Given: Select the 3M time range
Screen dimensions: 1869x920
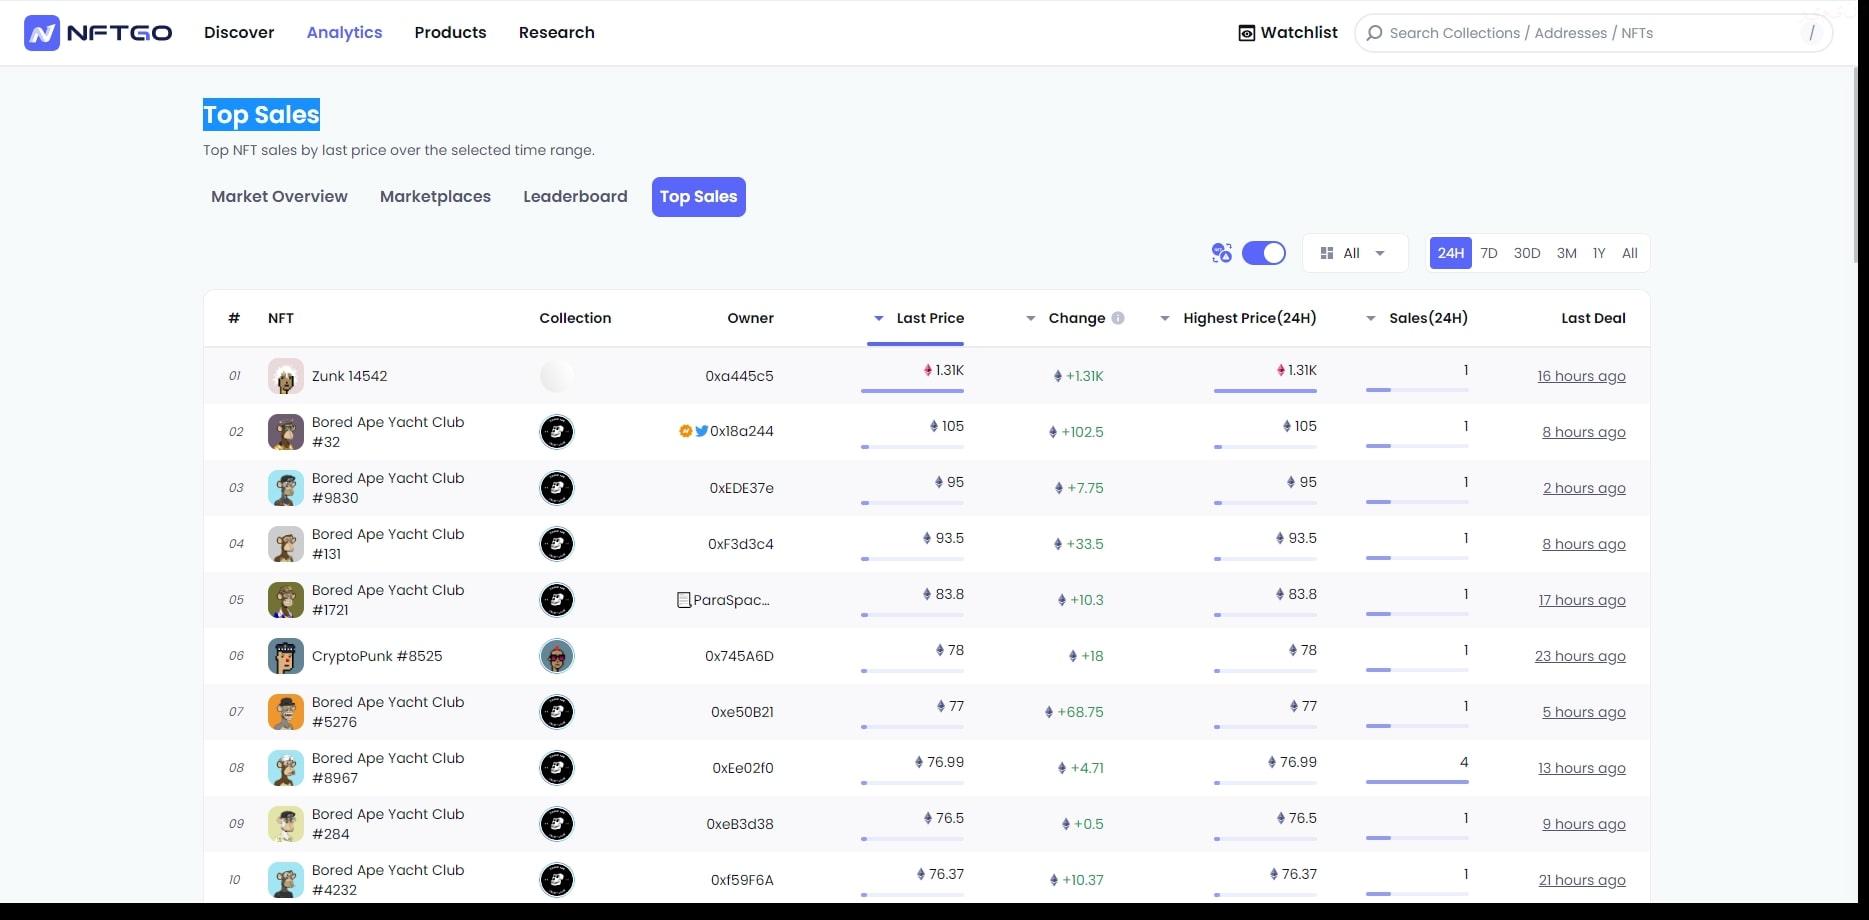Looking at the screenshot, I should 1566,253.
